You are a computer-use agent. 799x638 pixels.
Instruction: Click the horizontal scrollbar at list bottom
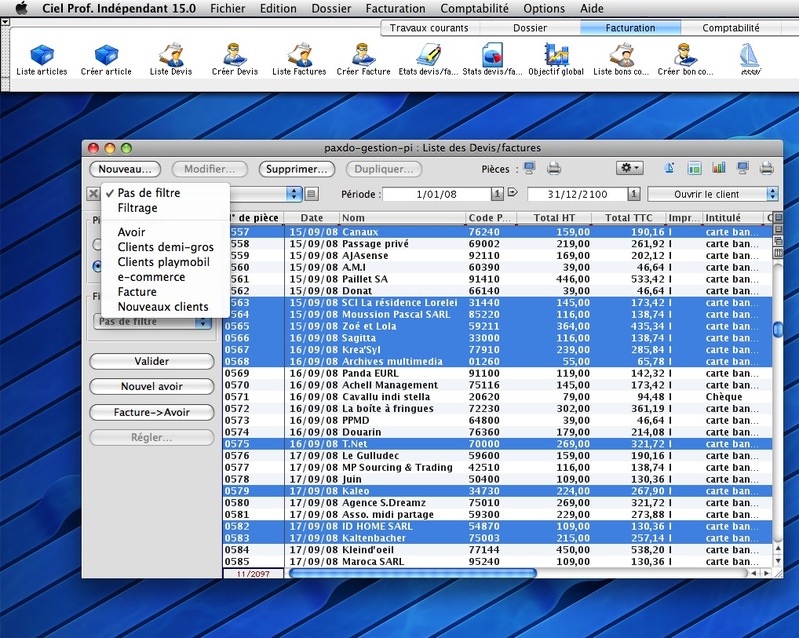tap(413, 573)
